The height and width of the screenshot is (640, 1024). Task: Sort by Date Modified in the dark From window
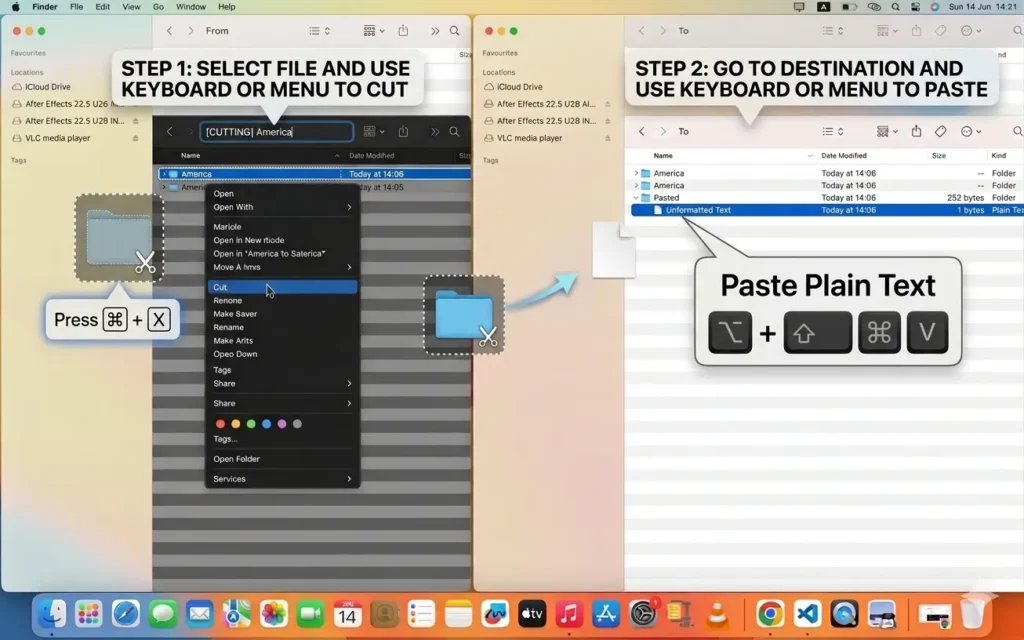(372, 155)
